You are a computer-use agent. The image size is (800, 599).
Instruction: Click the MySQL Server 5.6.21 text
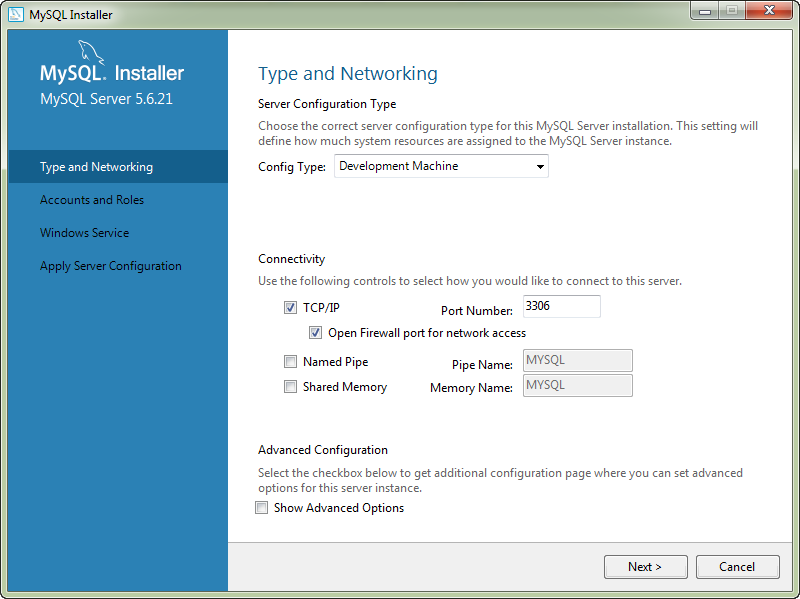click(x=106, y=99)
